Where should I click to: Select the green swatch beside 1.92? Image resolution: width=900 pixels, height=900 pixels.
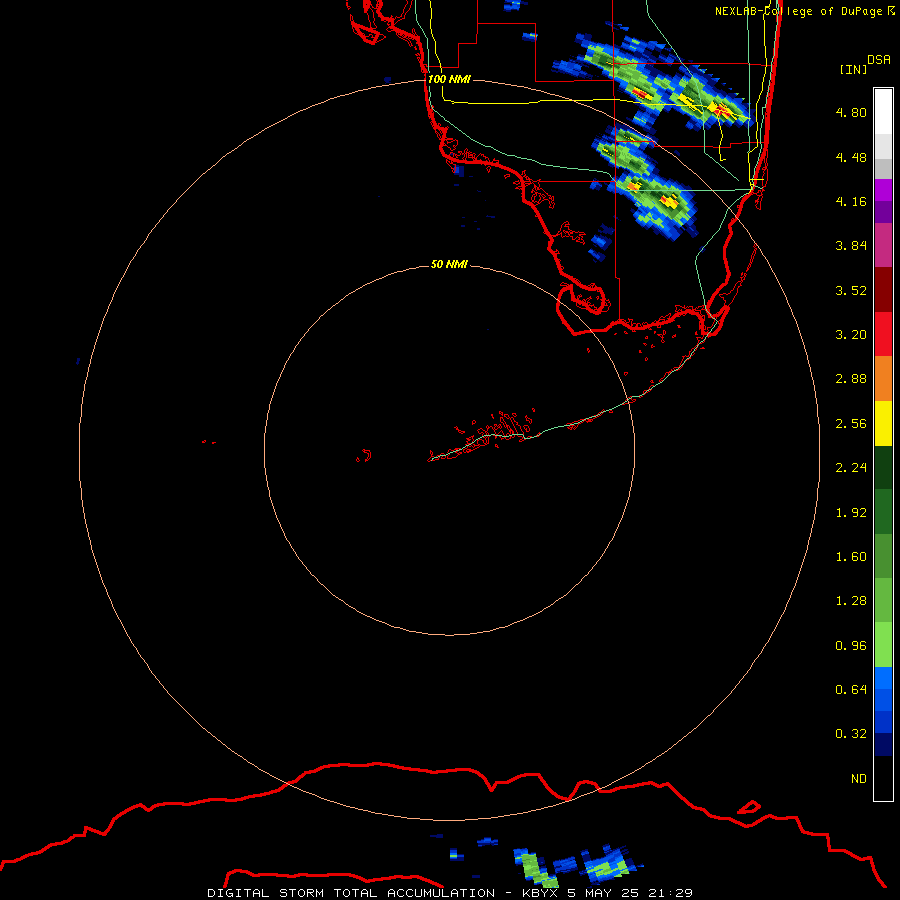pos(883,512)
